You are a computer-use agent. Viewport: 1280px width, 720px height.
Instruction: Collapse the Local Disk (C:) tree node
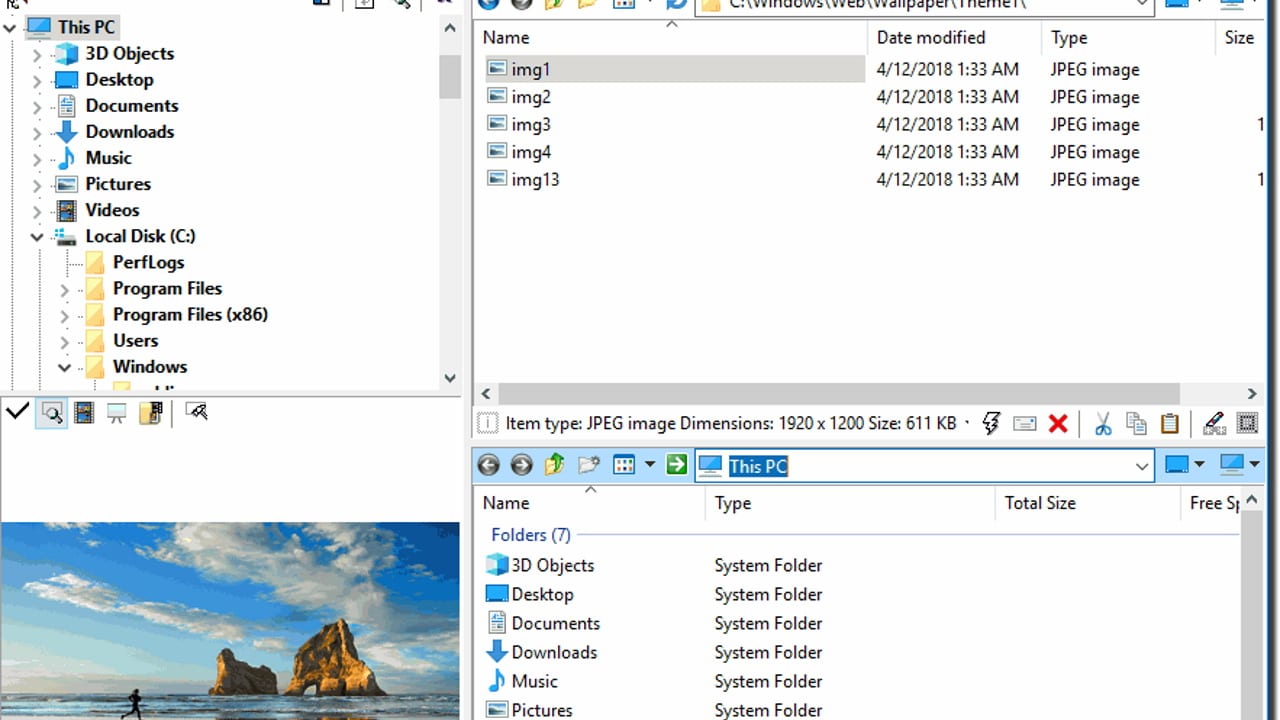pos(36,236)
